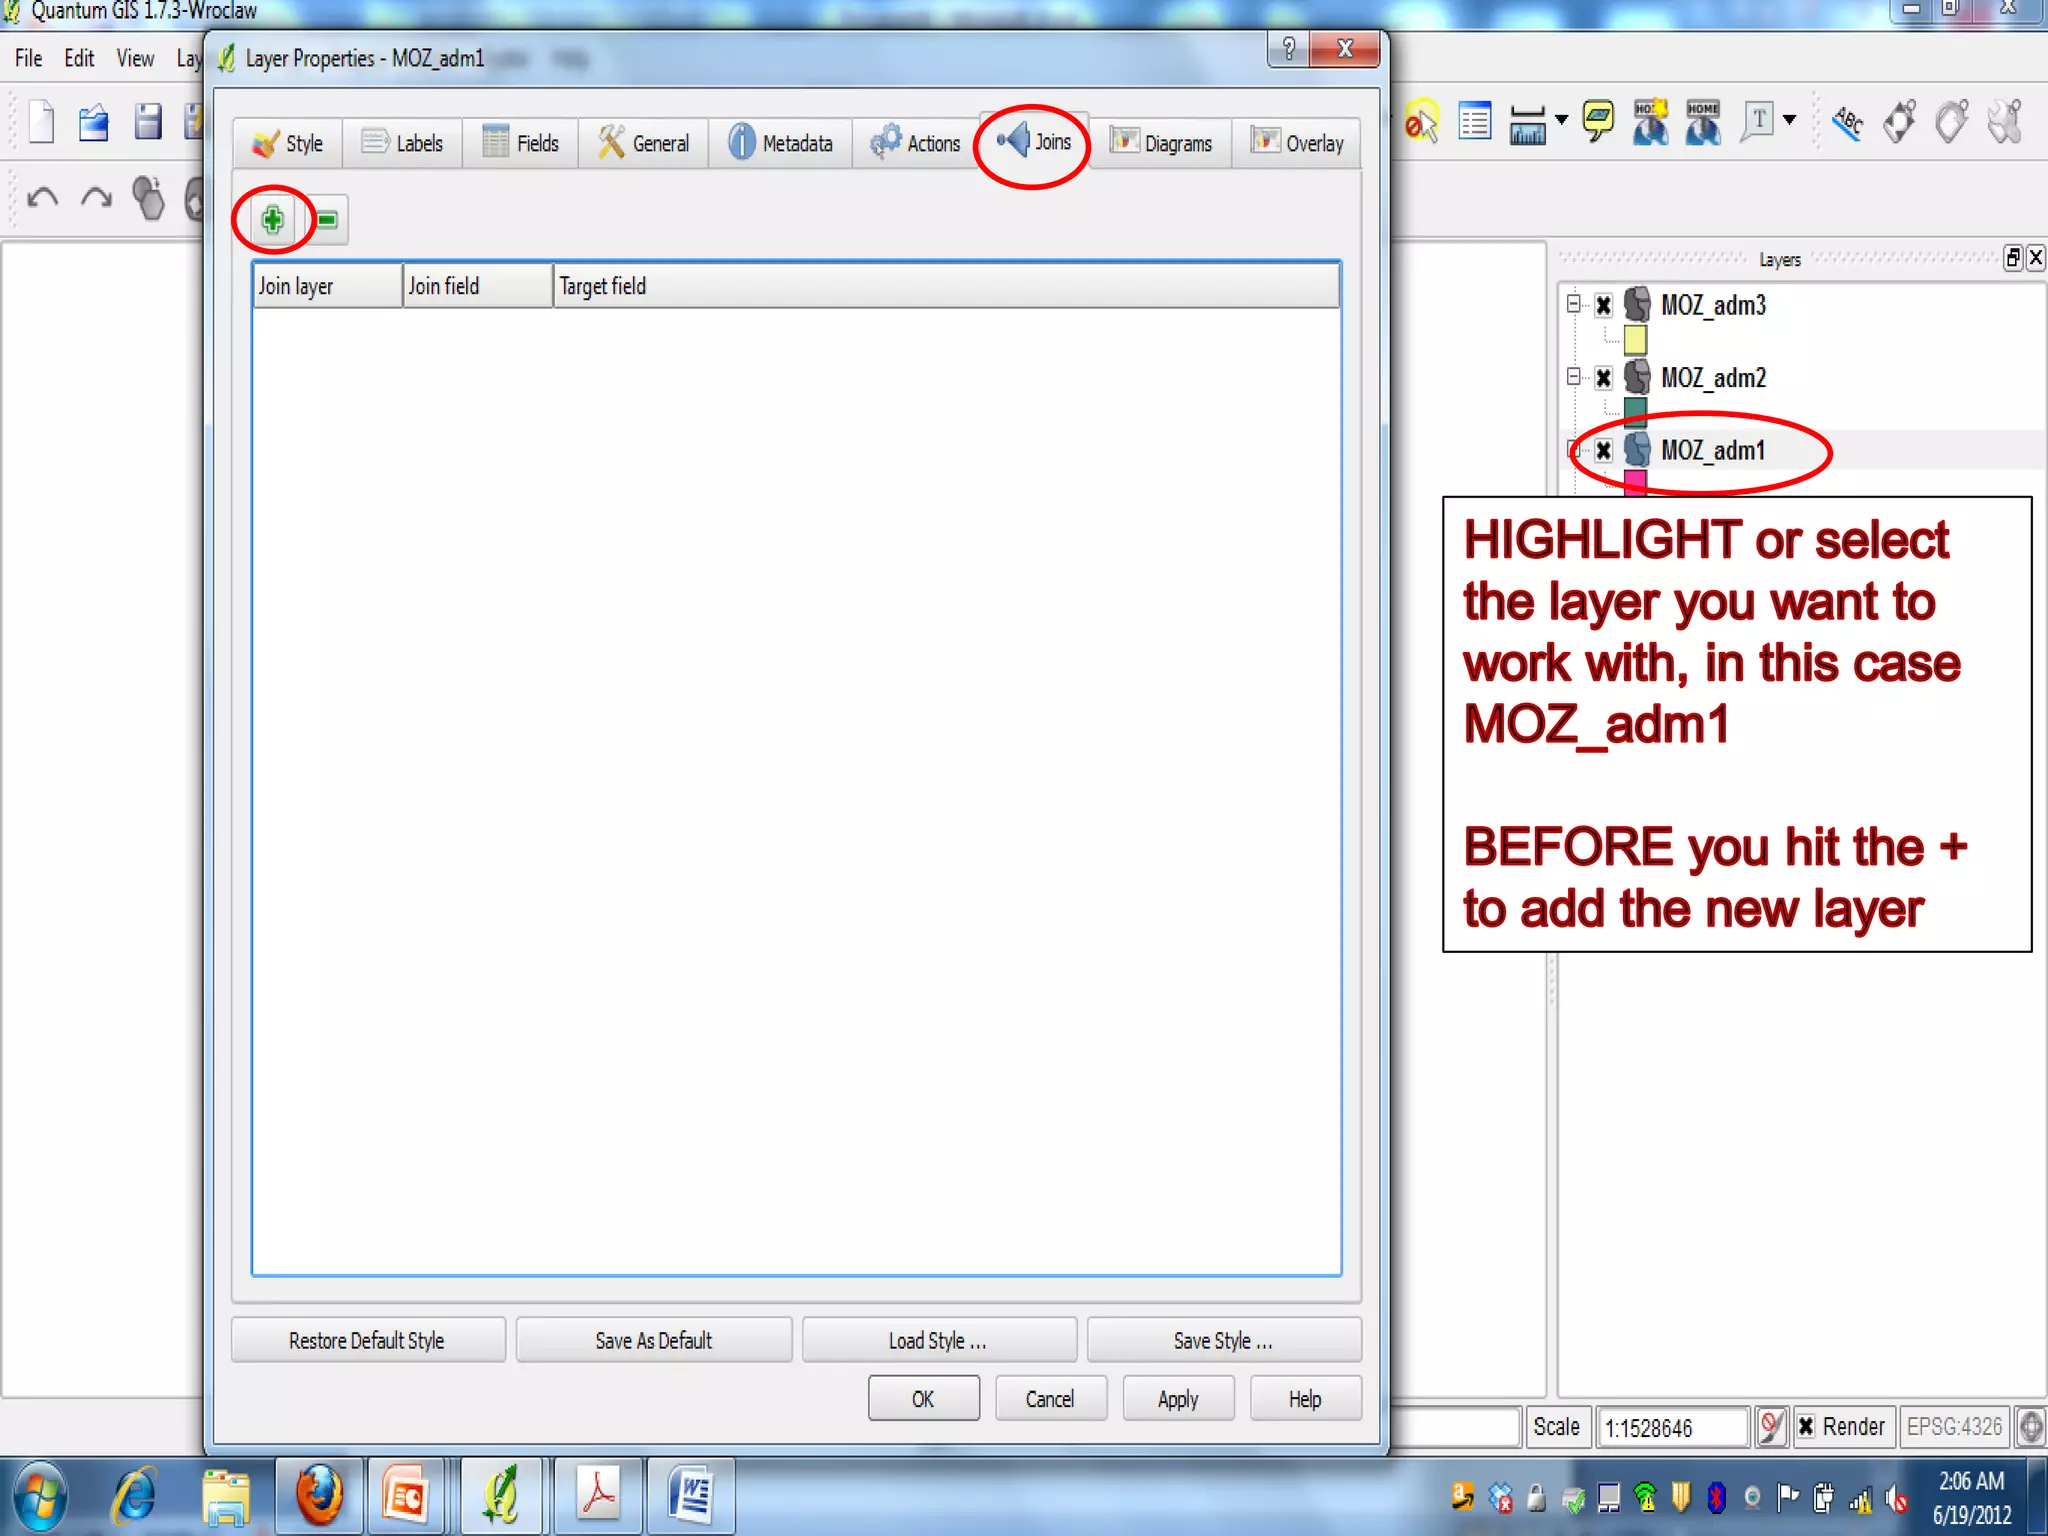2048x1536 pixels.
Task: Click the save project floppy disk icon
Action: click(x=148, y=122)
